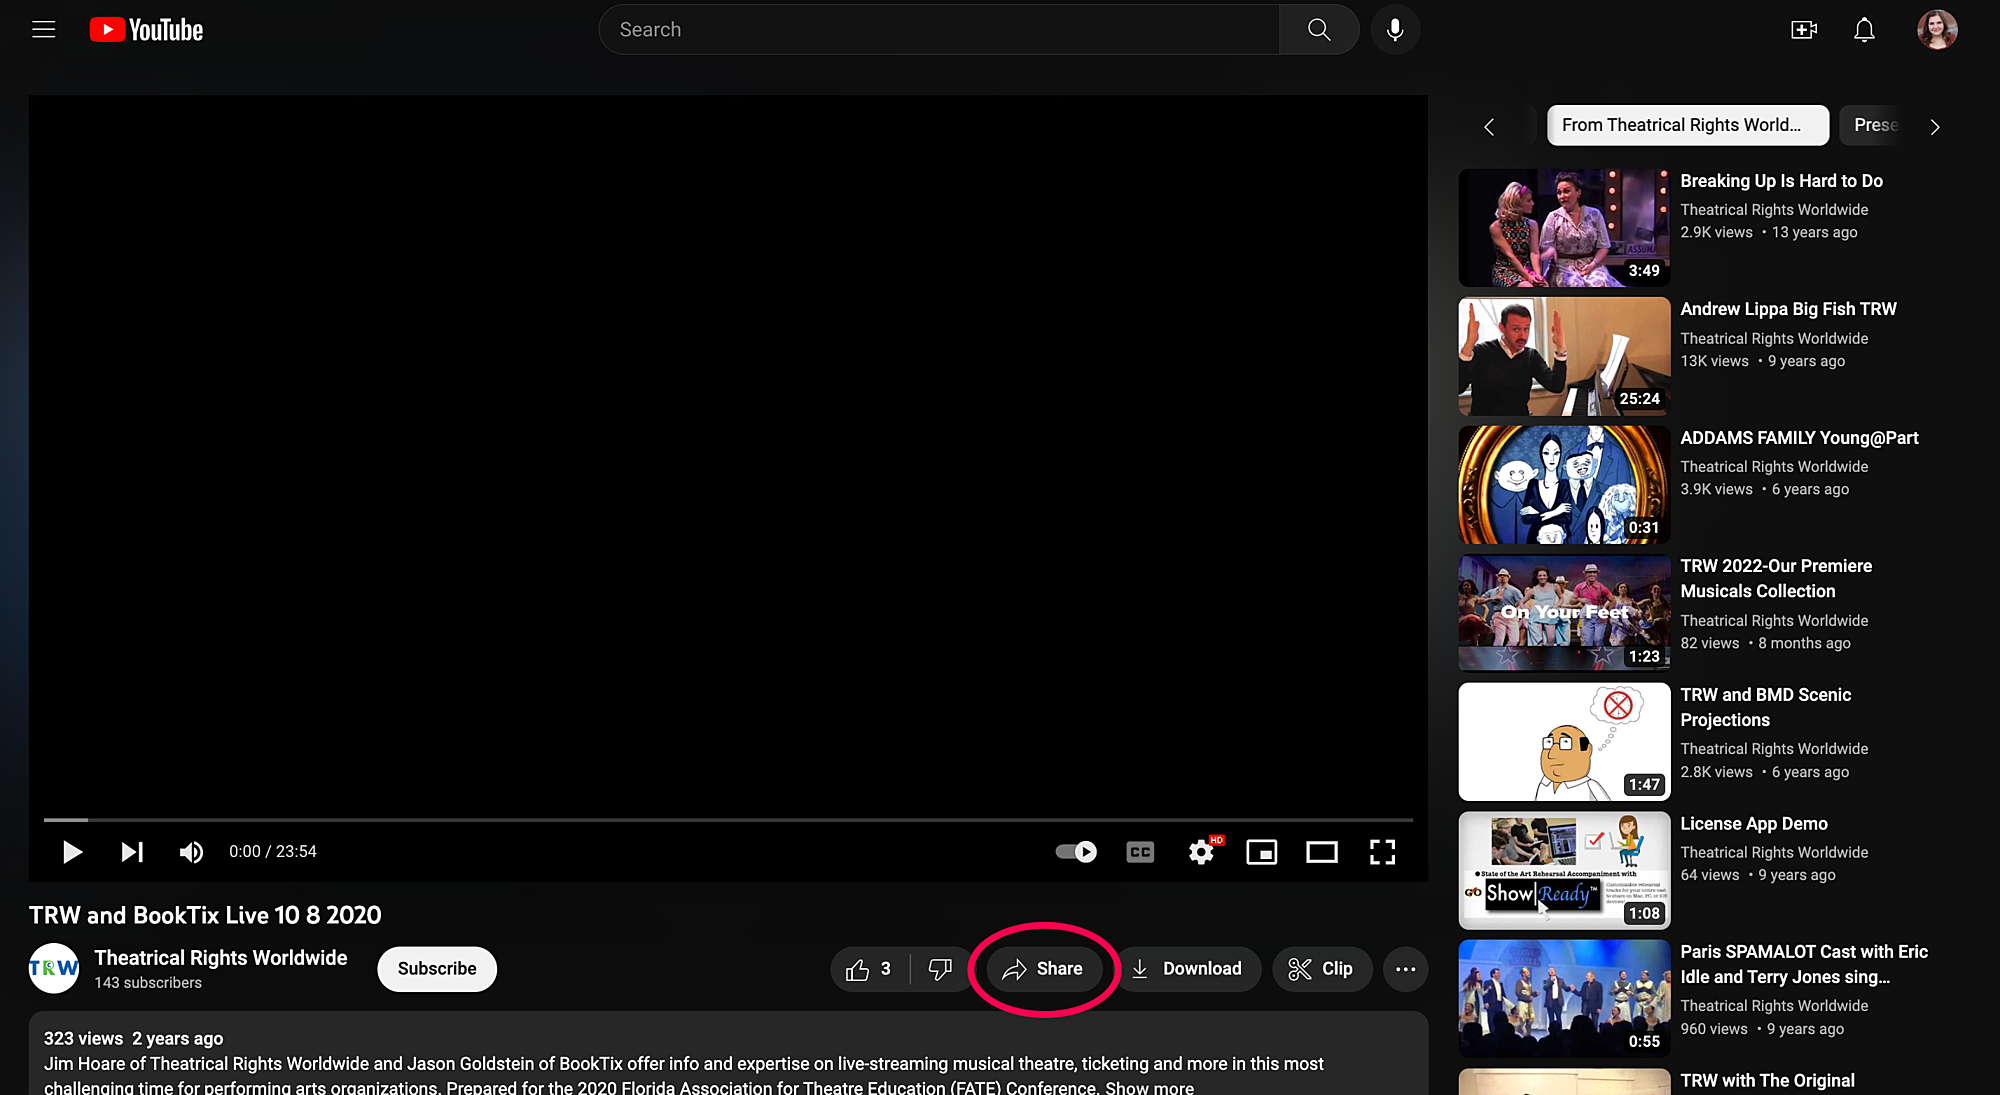The width and height of the screenshot is (2000, 1095).
Task: Toggle the autoplay switch
Action: click(1076, 852)
